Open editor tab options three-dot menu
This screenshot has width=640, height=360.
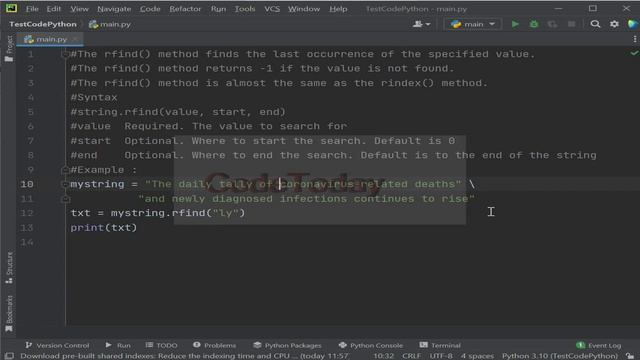(x=635, y=39)
